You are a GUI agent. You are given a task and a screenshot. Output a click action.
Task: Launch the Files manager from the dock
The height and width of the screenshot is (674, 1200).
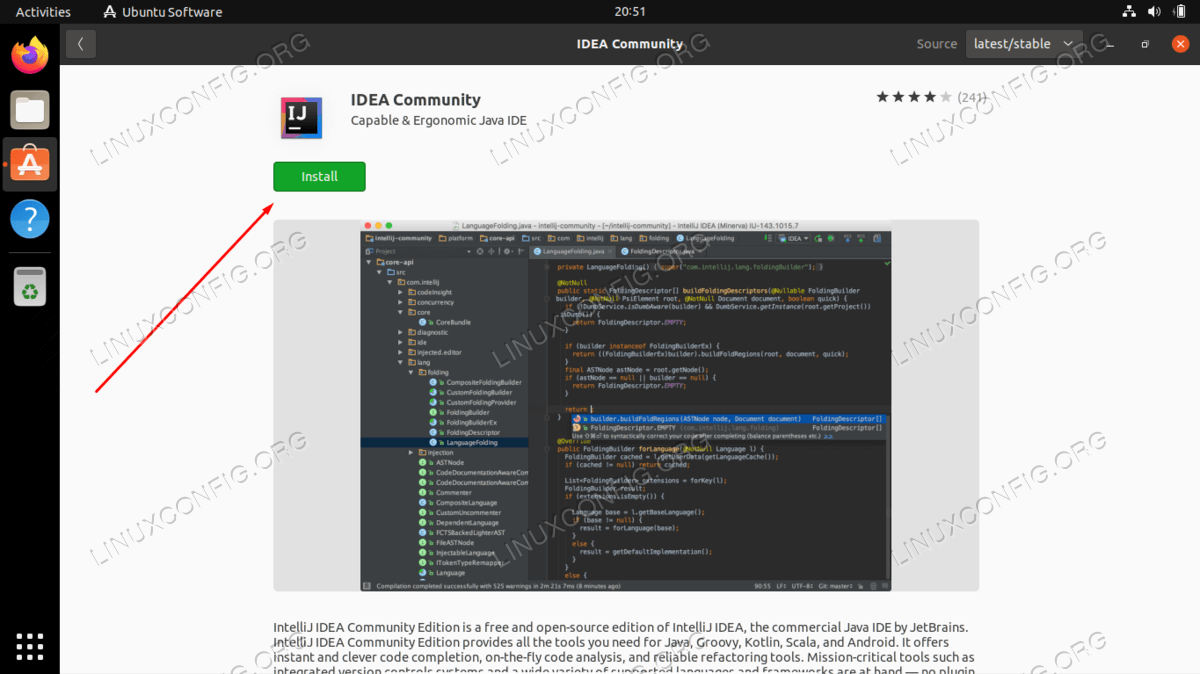click(30, 110)
